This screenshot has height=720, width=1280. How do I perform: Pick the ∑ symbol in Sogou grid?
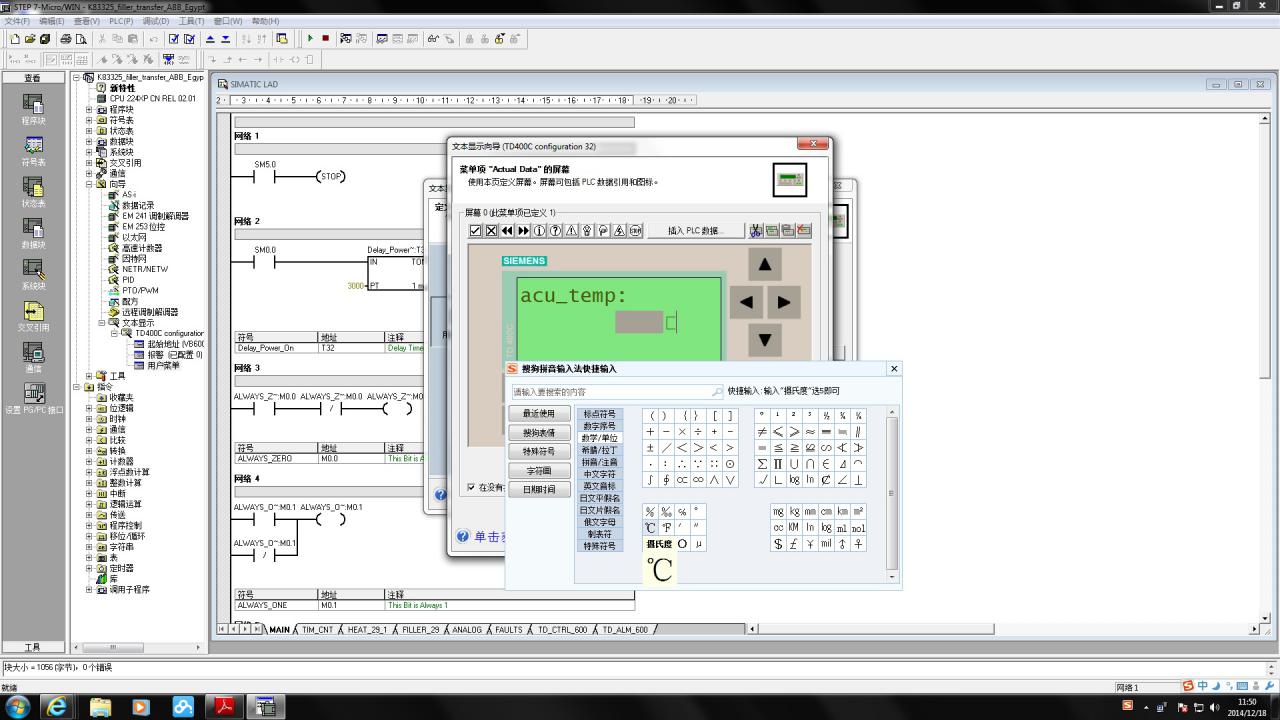[x=762, y=464]
